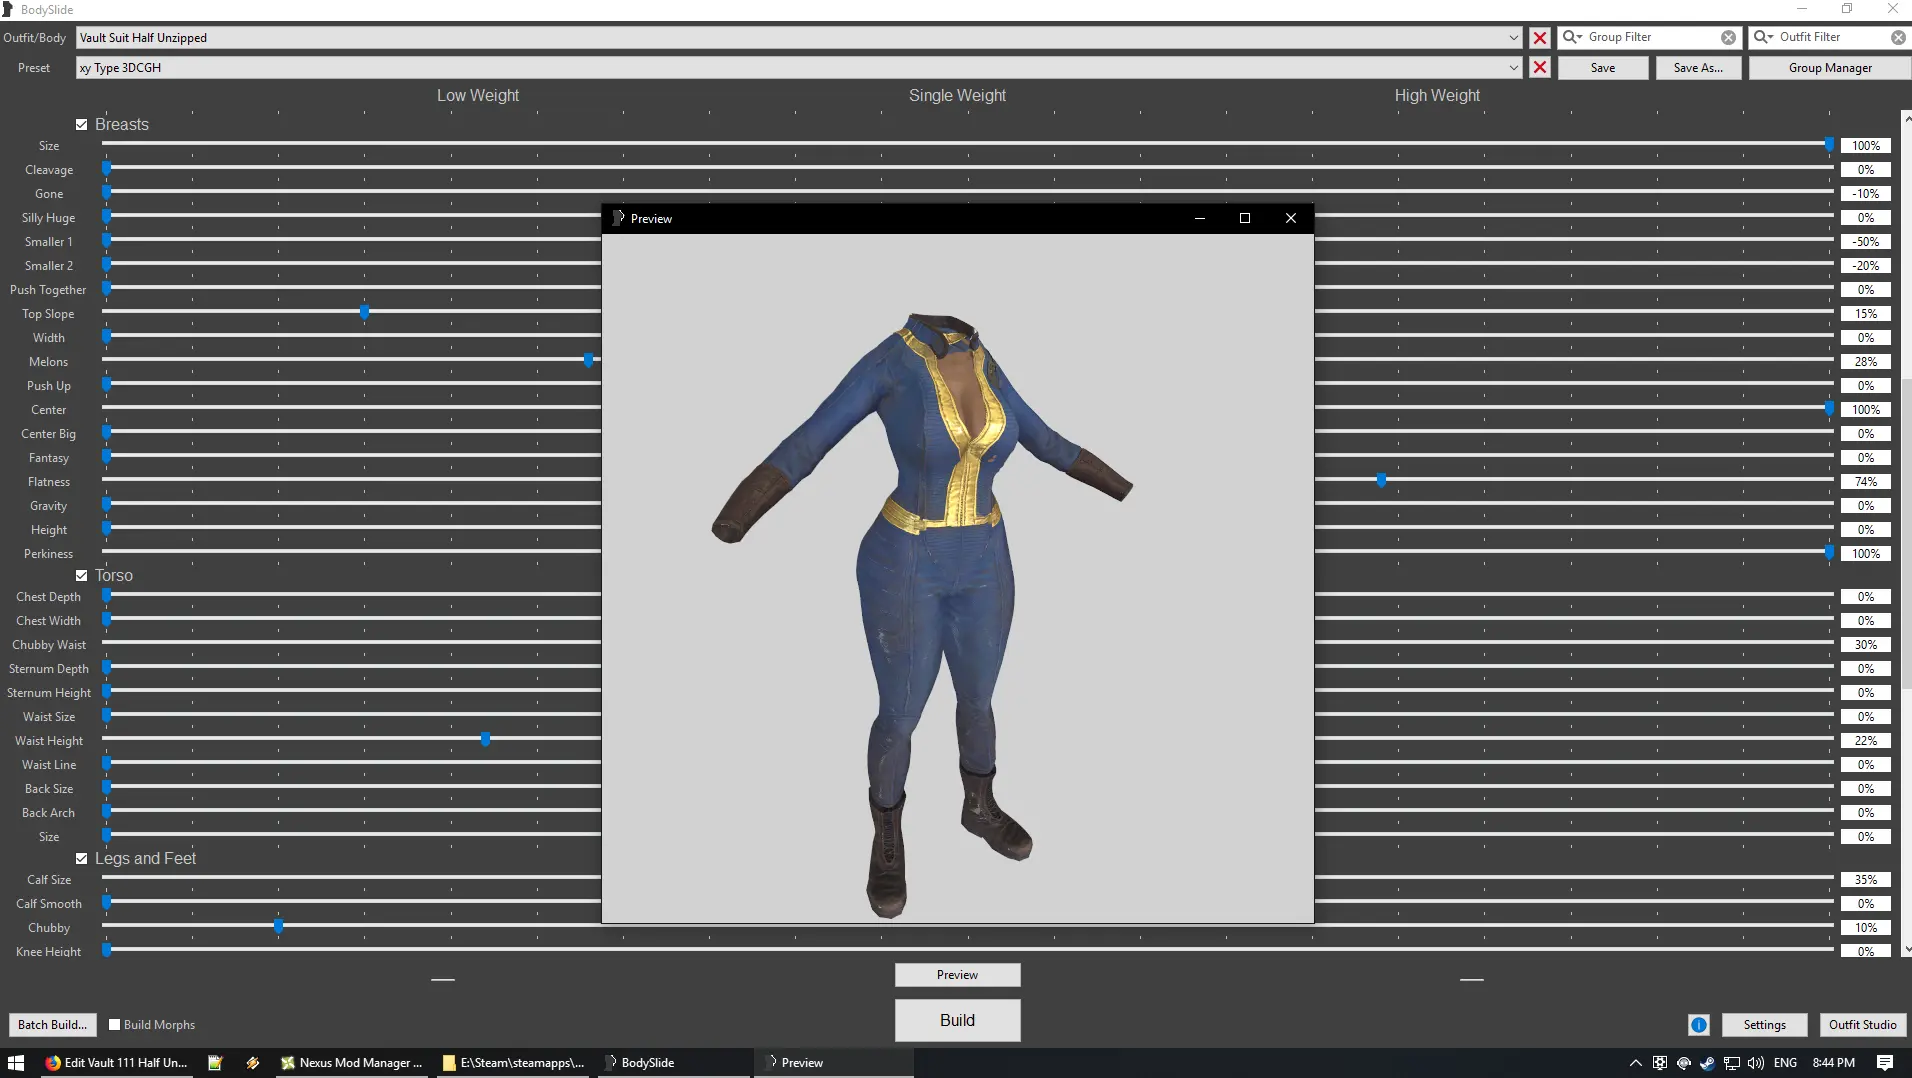Open Outfit Studio

1862,1025
